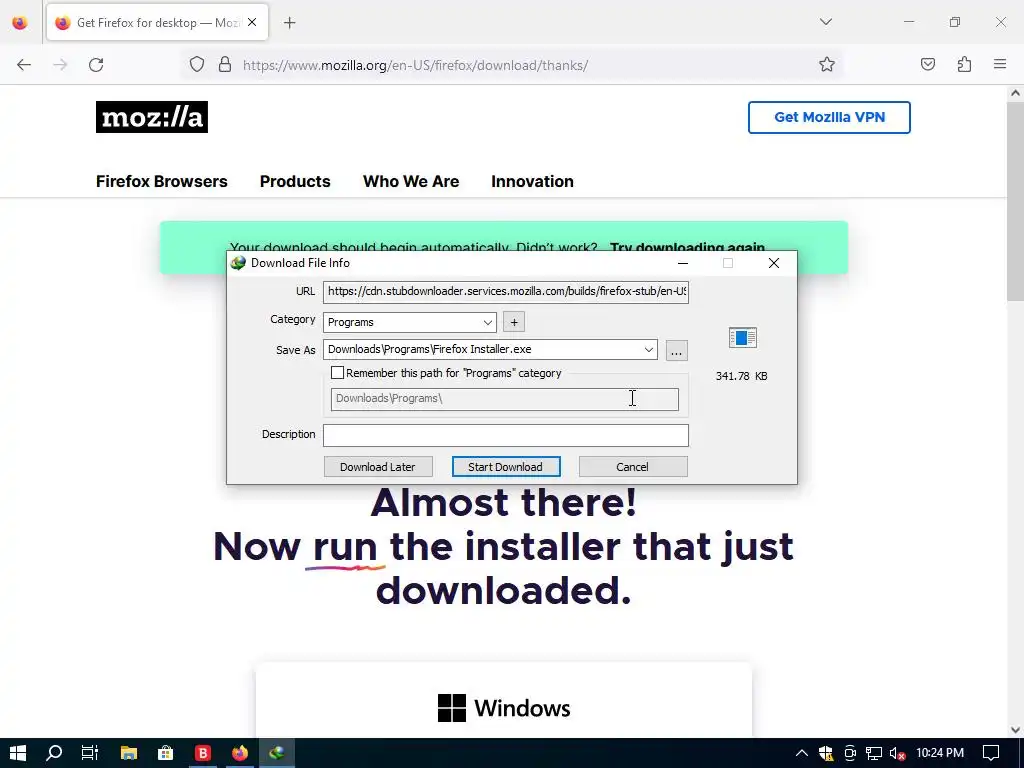Viewport: 1024px width, 768px height.
Task: Open Firefox View pinned icon
Action: point(20,22)
